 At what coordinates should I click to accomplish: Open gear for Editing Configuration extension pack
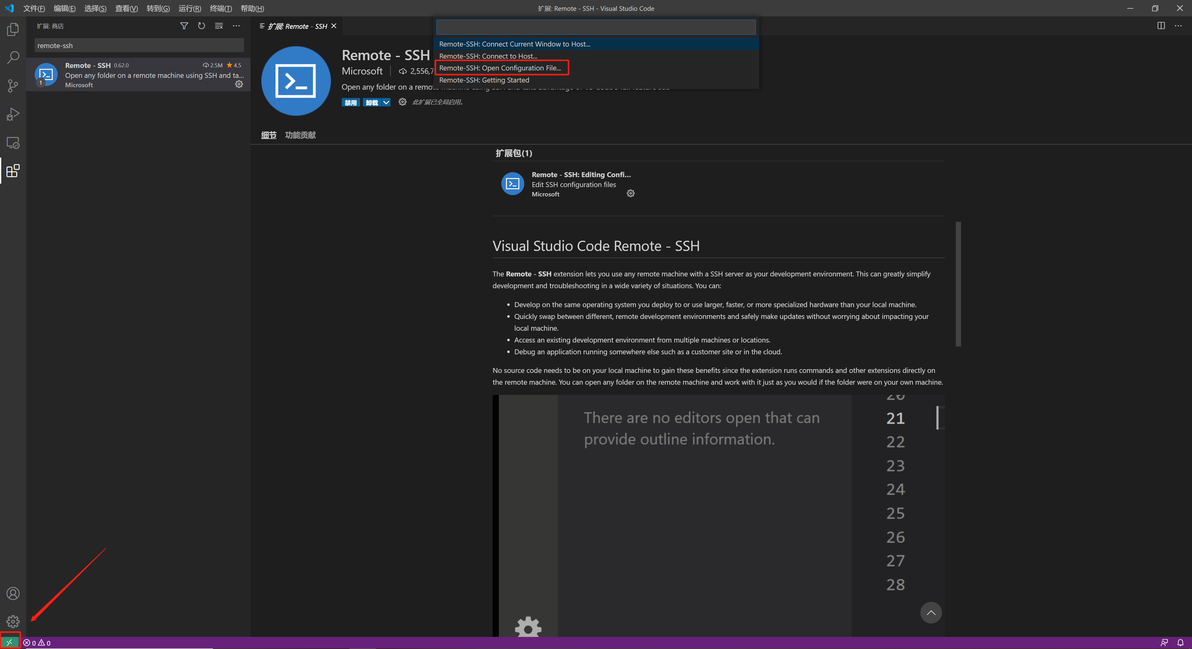(x=630, y=194)
